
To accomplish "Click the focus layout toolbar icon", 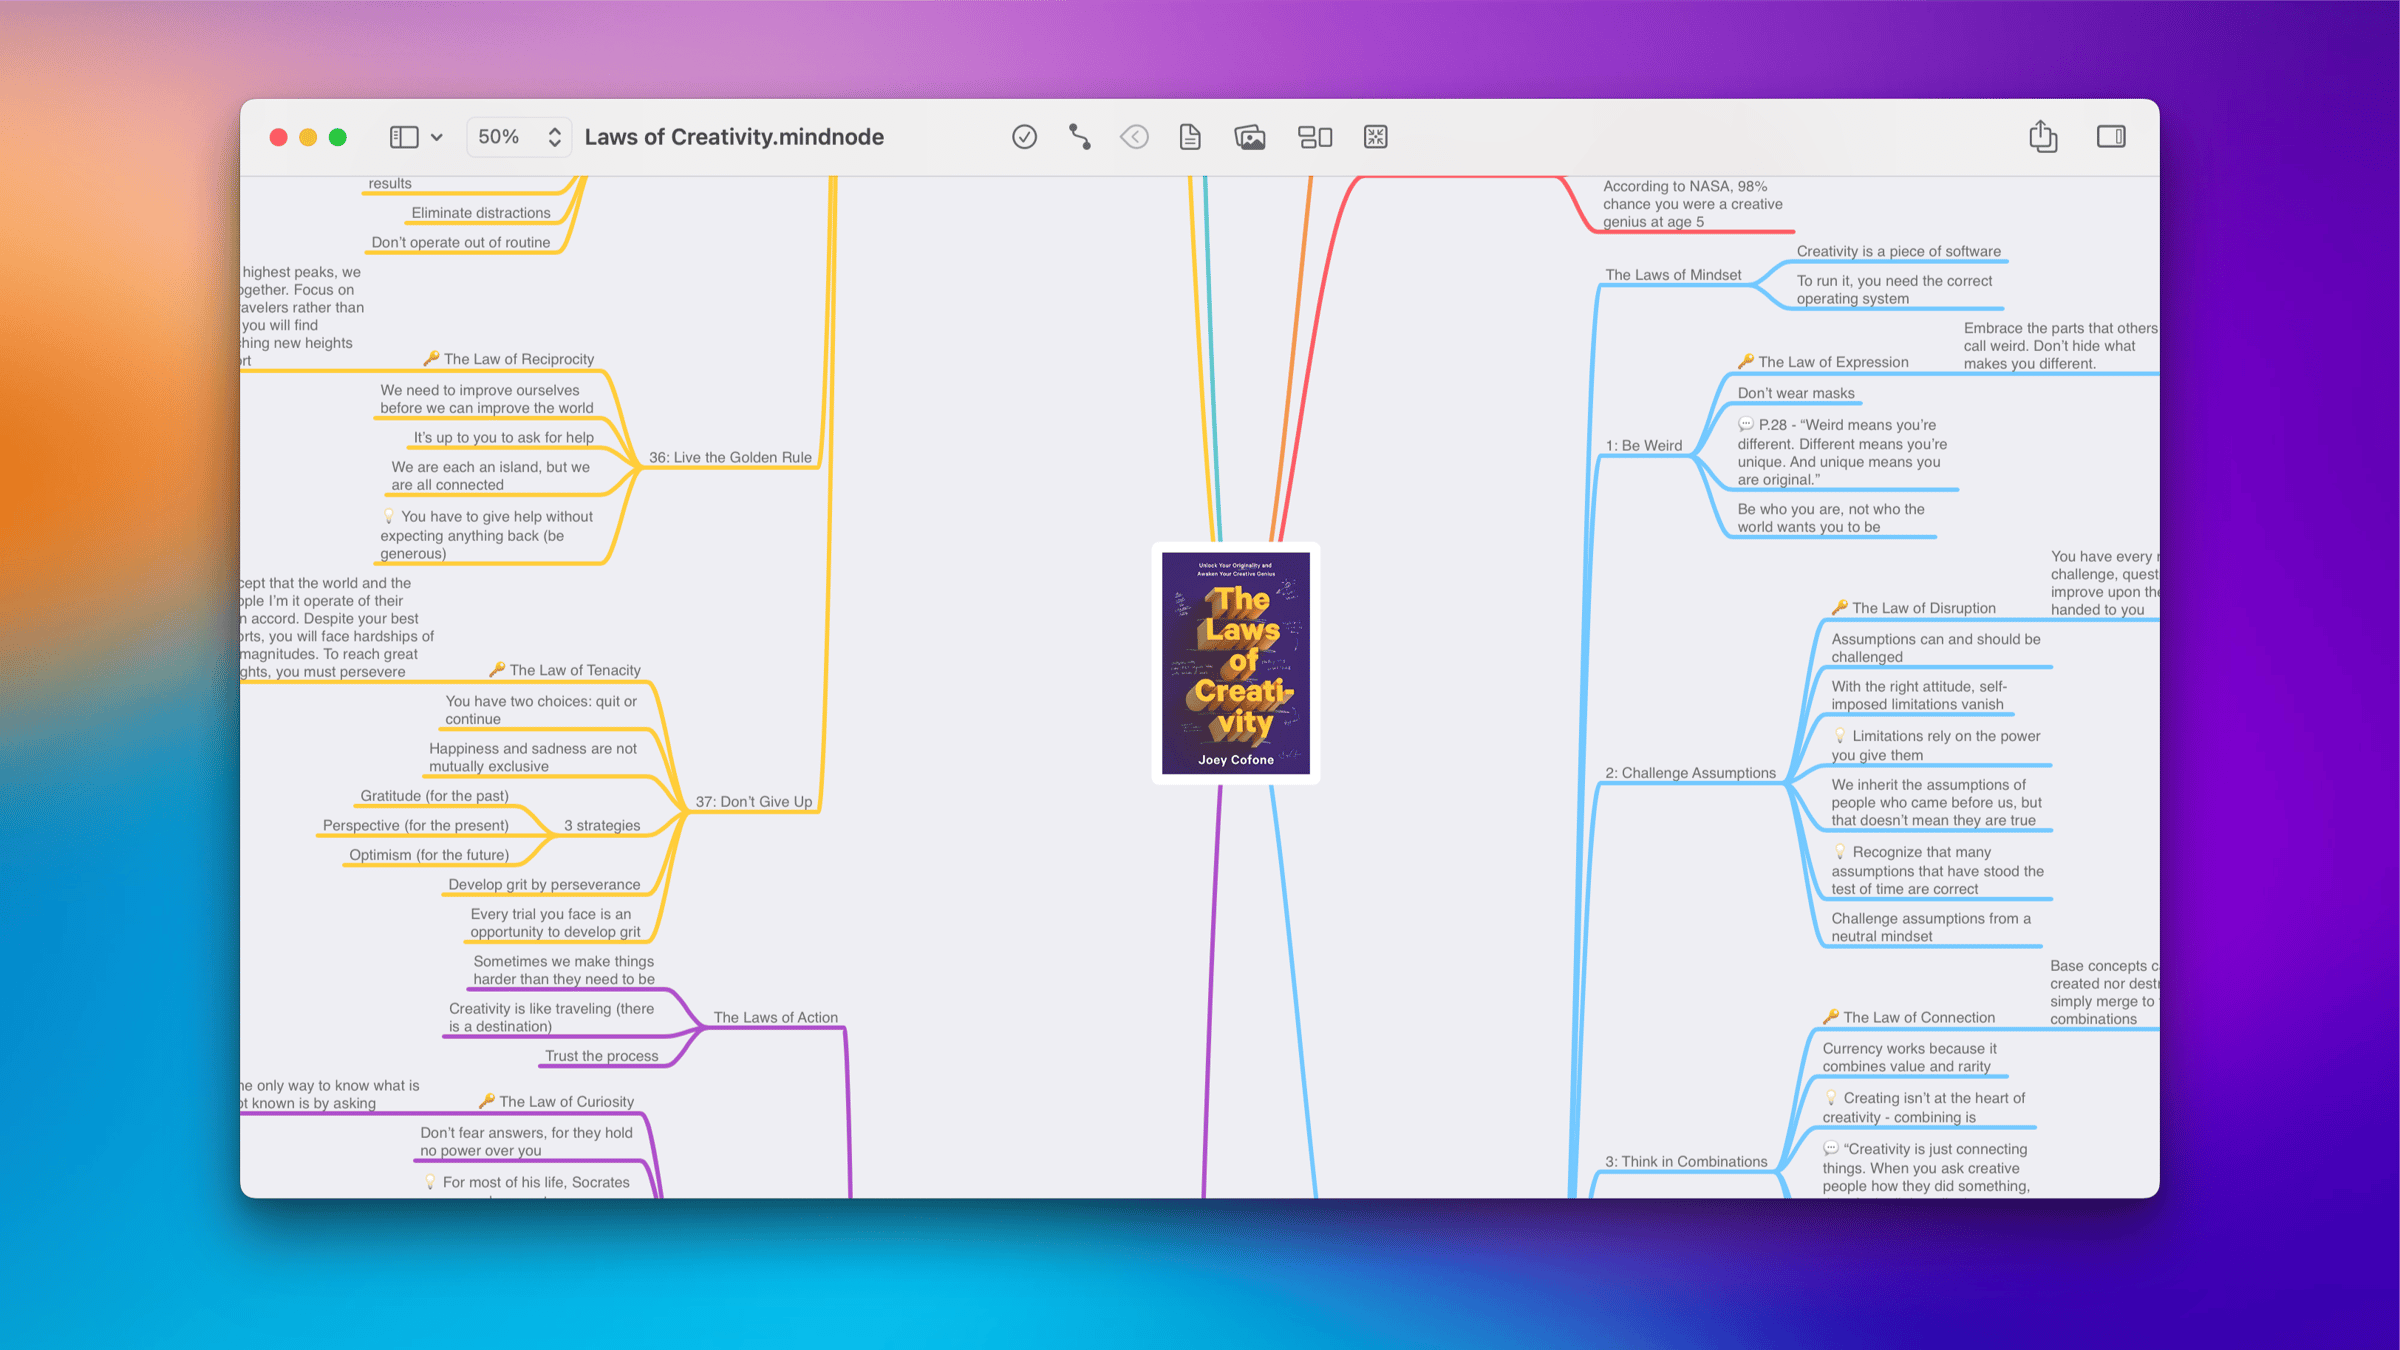I will coord(1315,137).
